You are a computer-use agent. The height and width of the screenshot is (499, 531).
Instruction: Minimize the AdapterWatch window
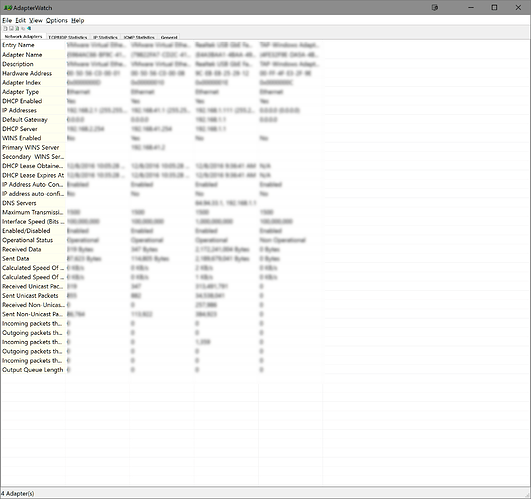(471, 7)
